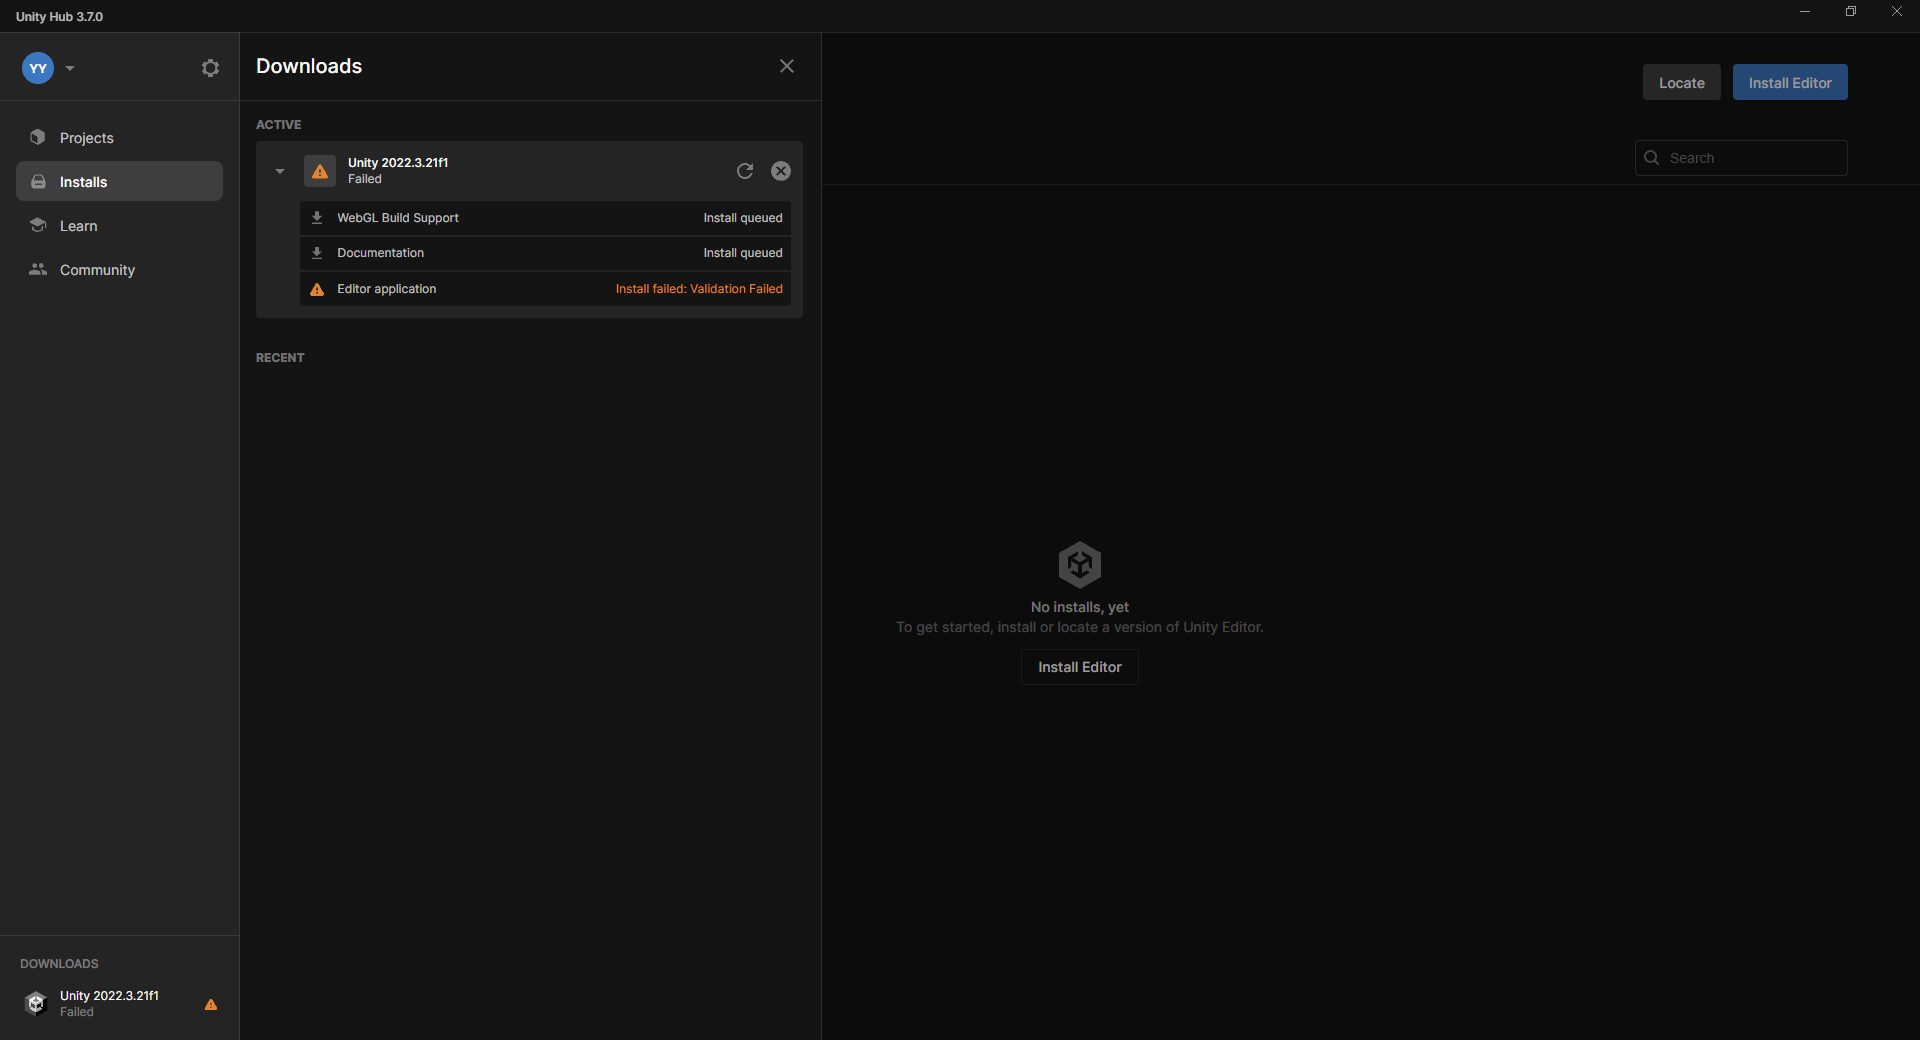Click the Locate button
1920x1040 pixels.
[x=1681, y=83]
